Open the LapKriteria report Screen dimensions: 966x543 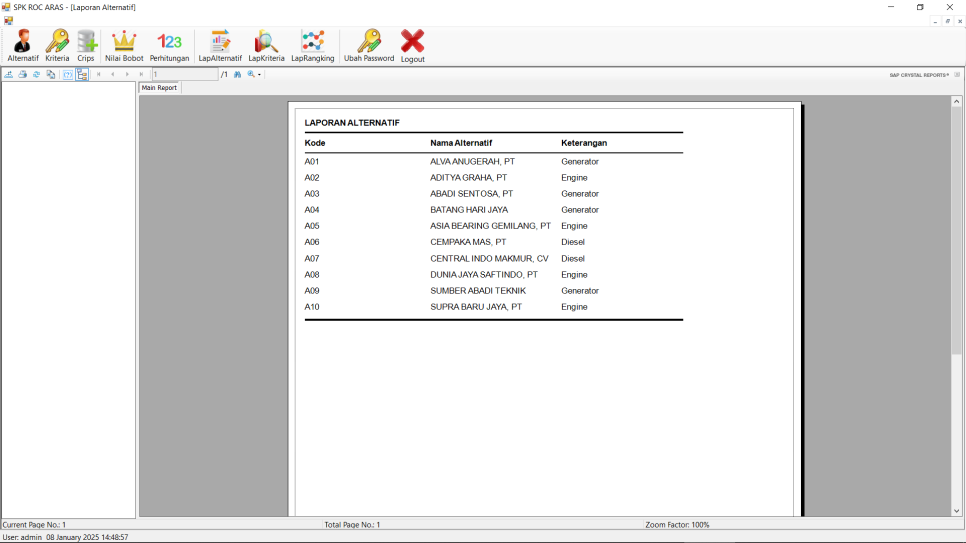pyautogui.click(x=266, y=46)
